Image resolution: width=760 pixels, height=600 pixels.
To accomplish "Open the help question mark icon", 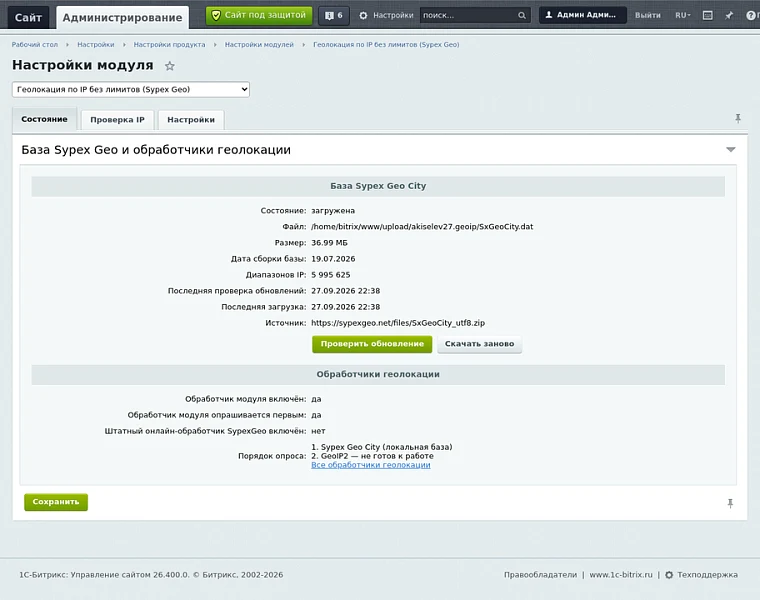I will [750, 16].
